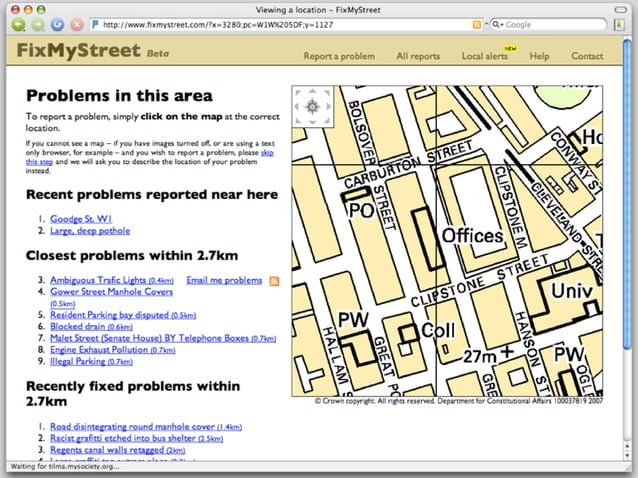Click the browser Forward arrow button
The image size is (638, 478).
click(37, 24)
